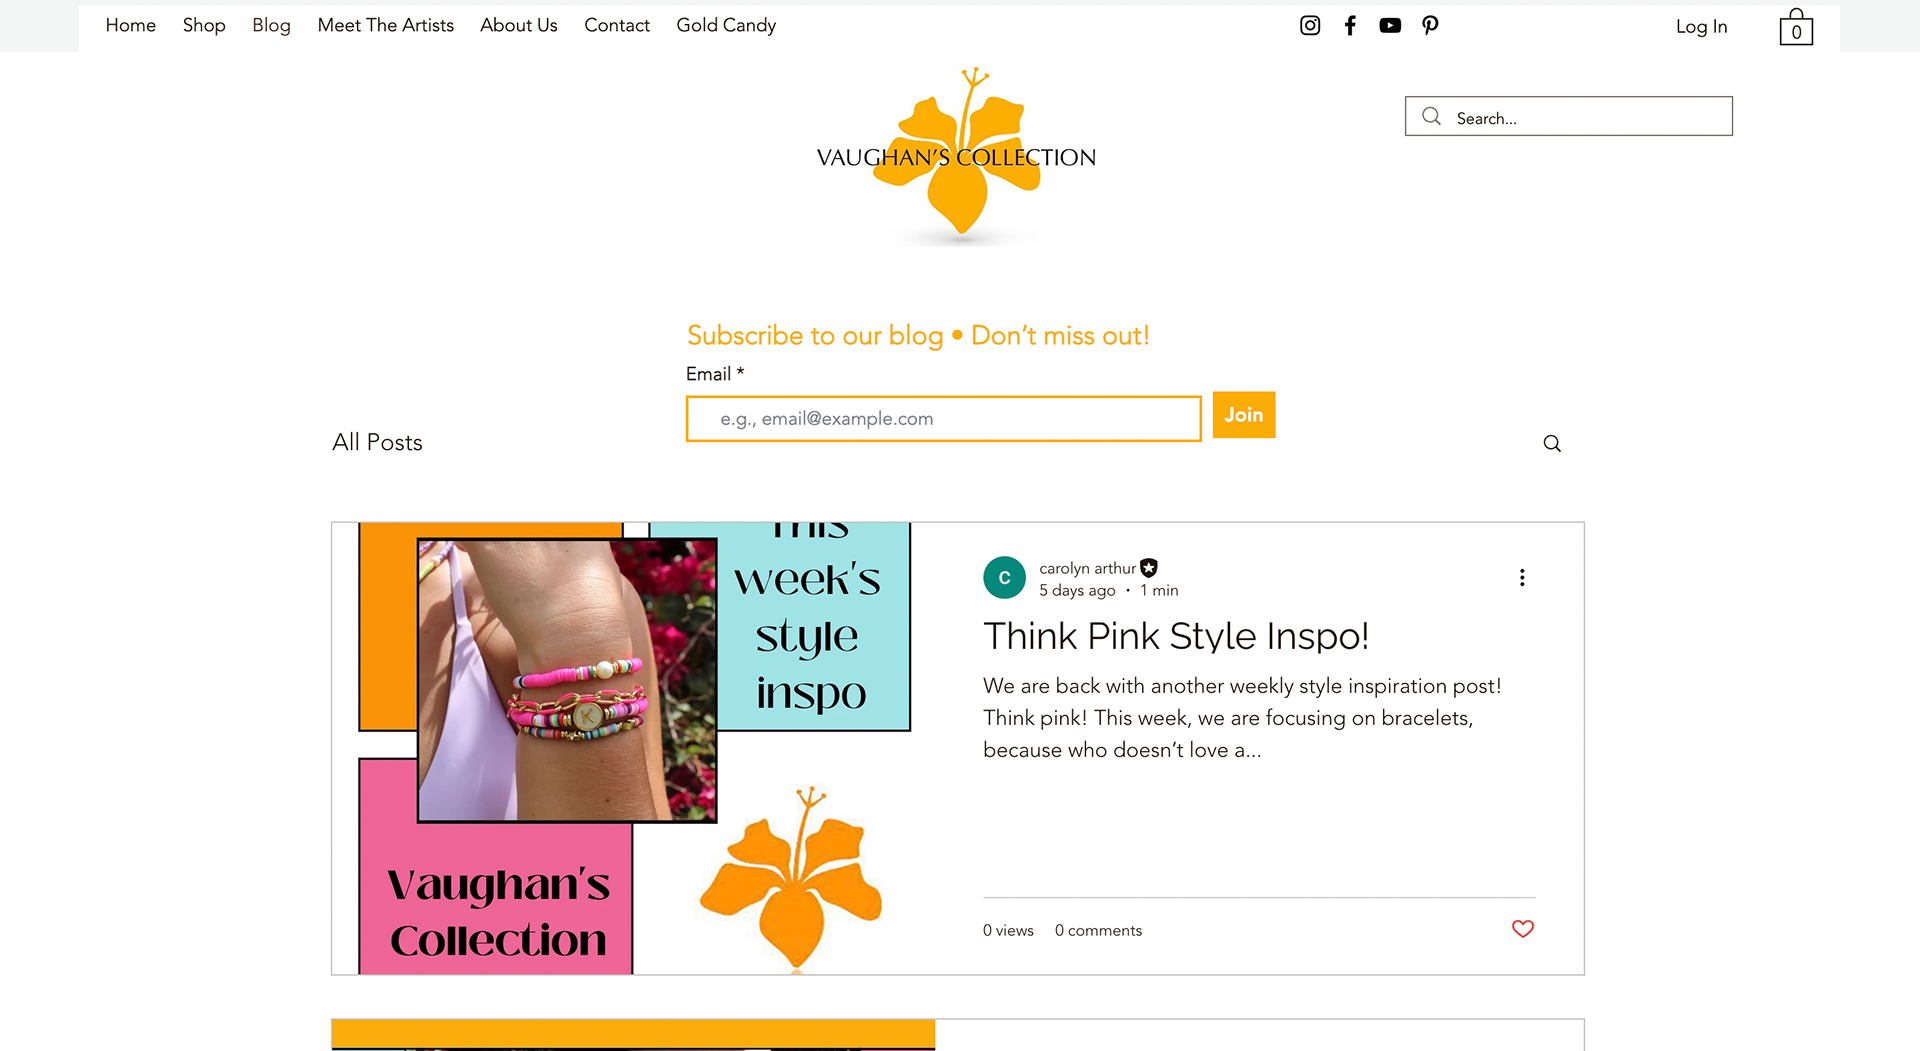The height and width of the screenshot is (1051, 1920).
Task: Open the post's three-dot more actions menu
Action: 1522,578
